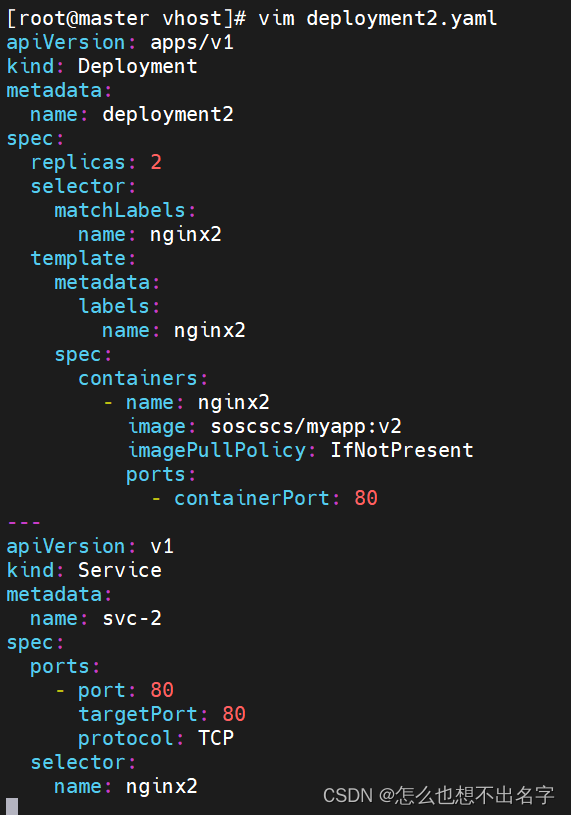Viewport: 571px width, 815px height.
Task: Click the targetPort value 80
Action: [x=234, y=714]
